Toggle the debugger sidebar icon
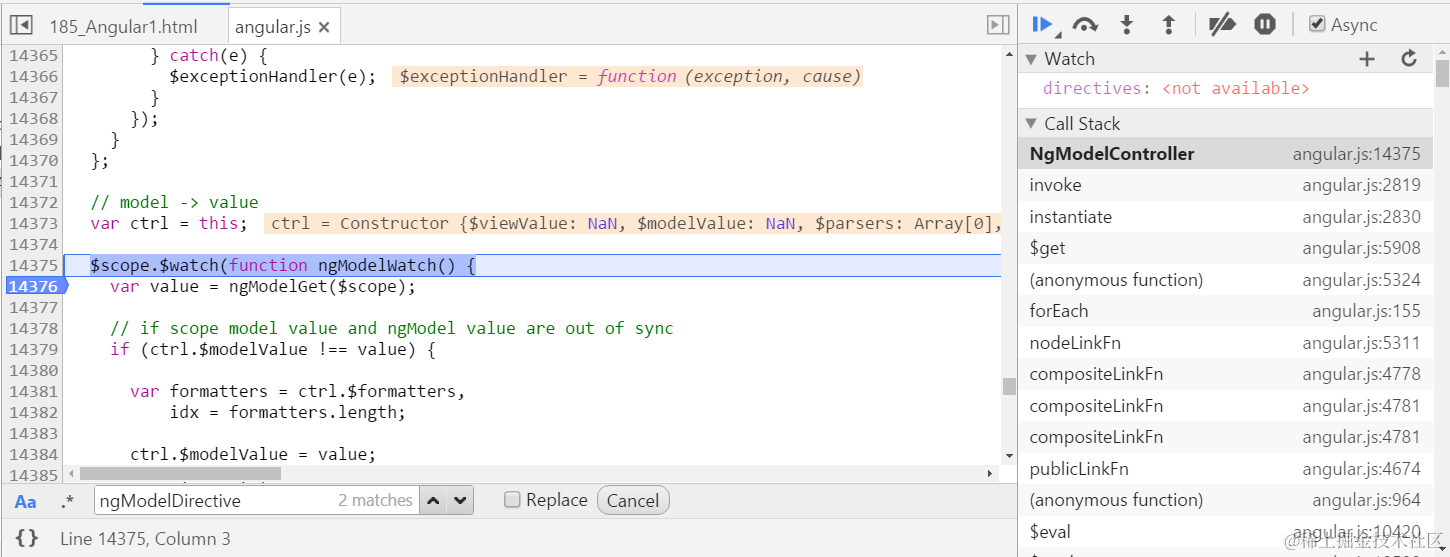The width and height of the screenshot is (1450, 557). pyautogui.click(x=997, y=25)
